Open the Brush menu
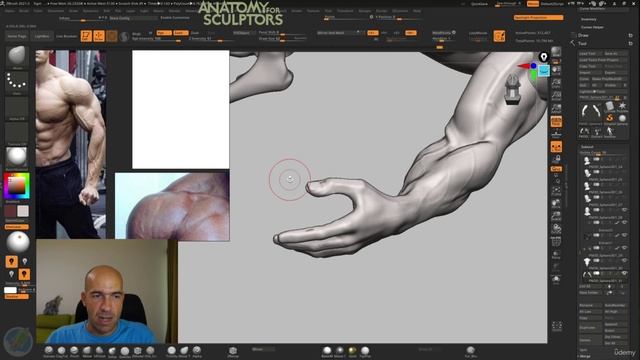The width and height of the screenshot is (640, 360). tap(24, 11)
